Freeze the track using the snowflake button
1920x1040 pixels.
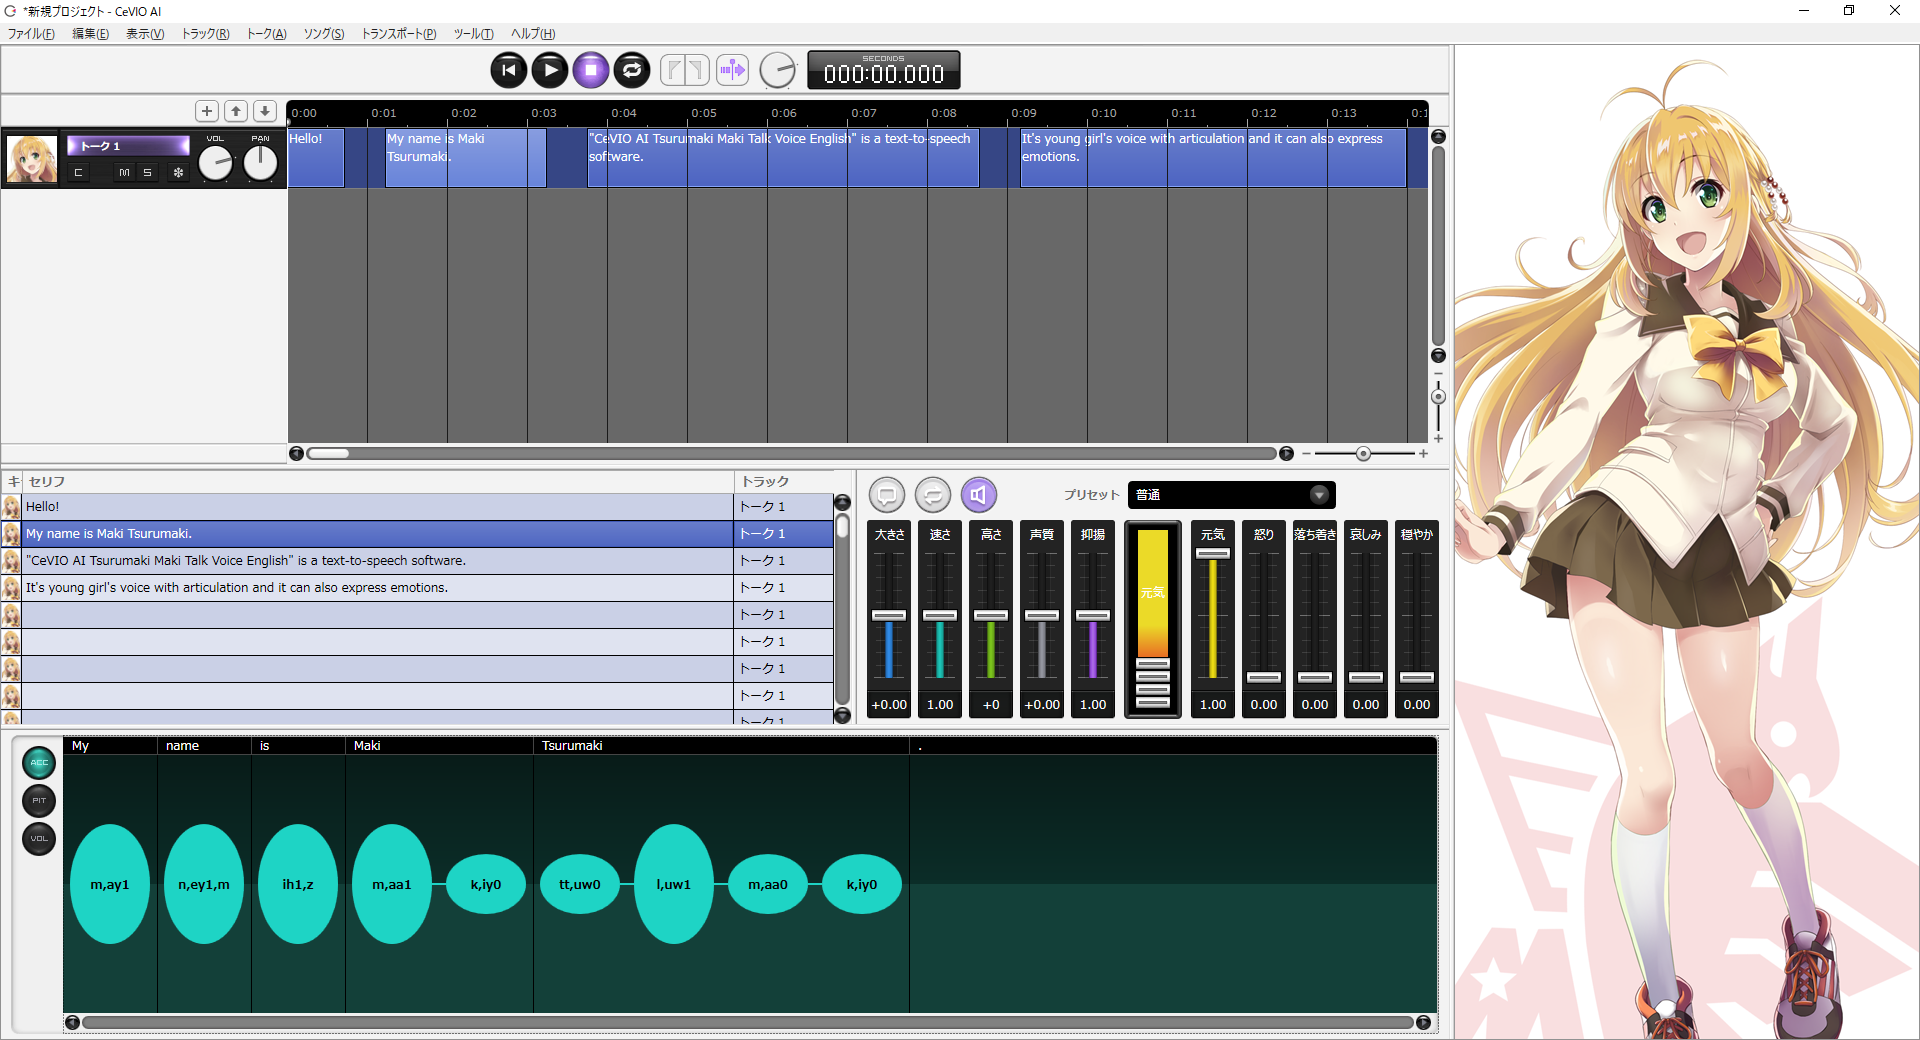click(178, 173)
